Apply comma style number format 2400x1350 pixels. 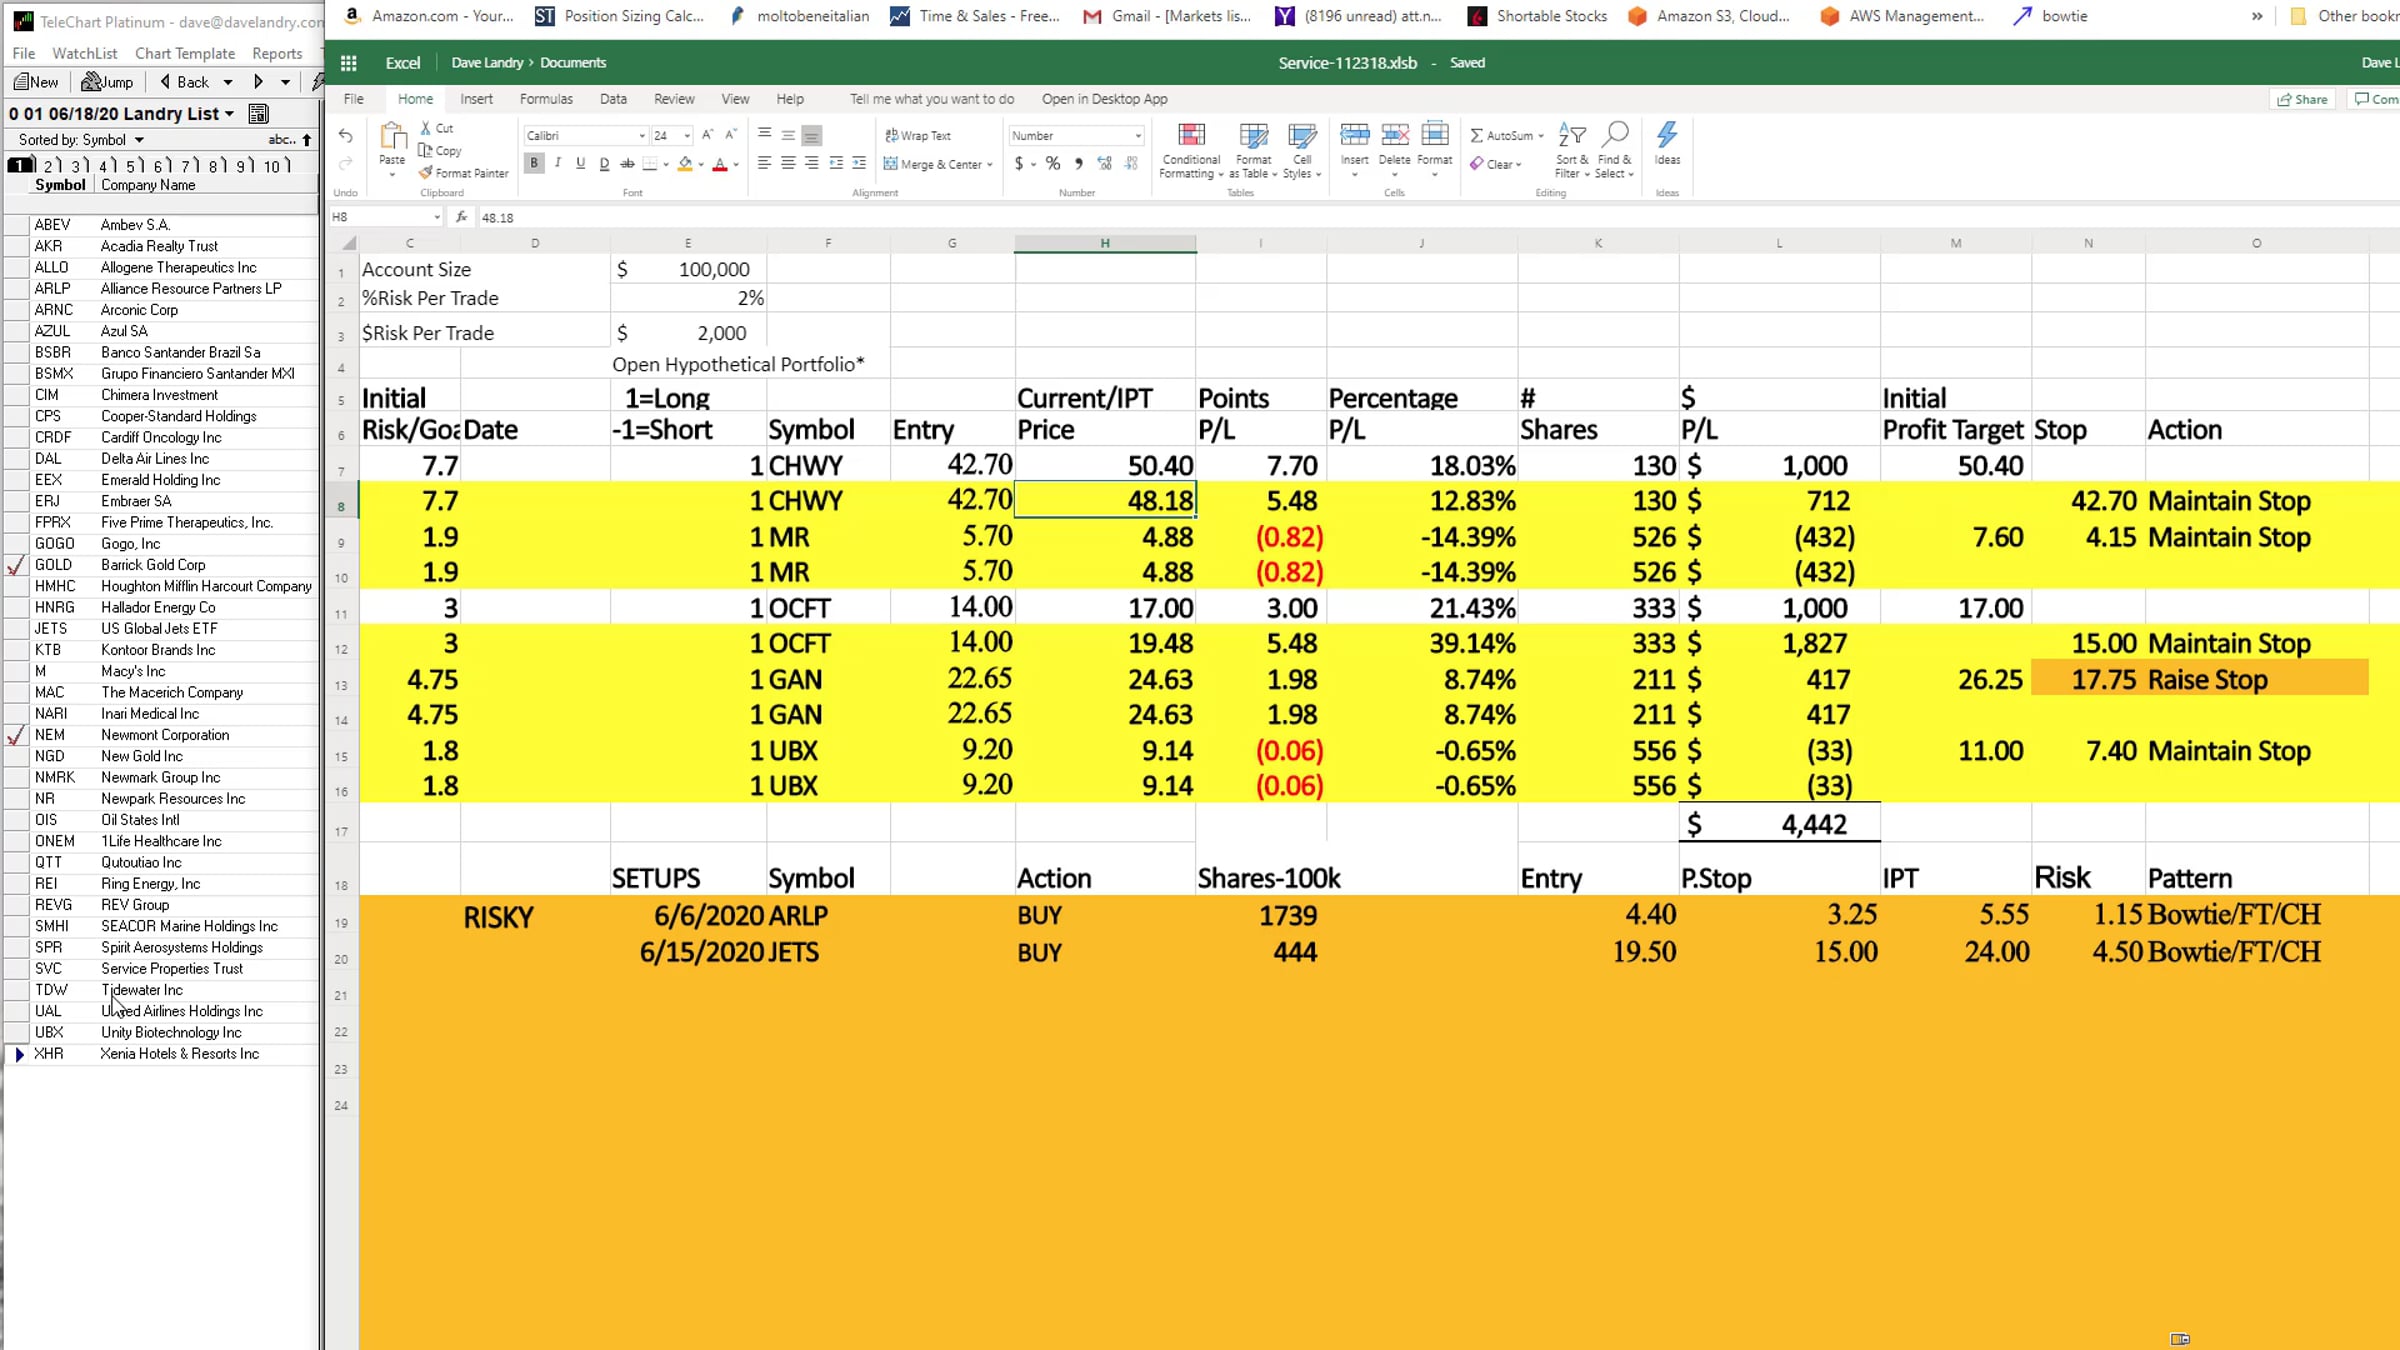coord(1078,164)
